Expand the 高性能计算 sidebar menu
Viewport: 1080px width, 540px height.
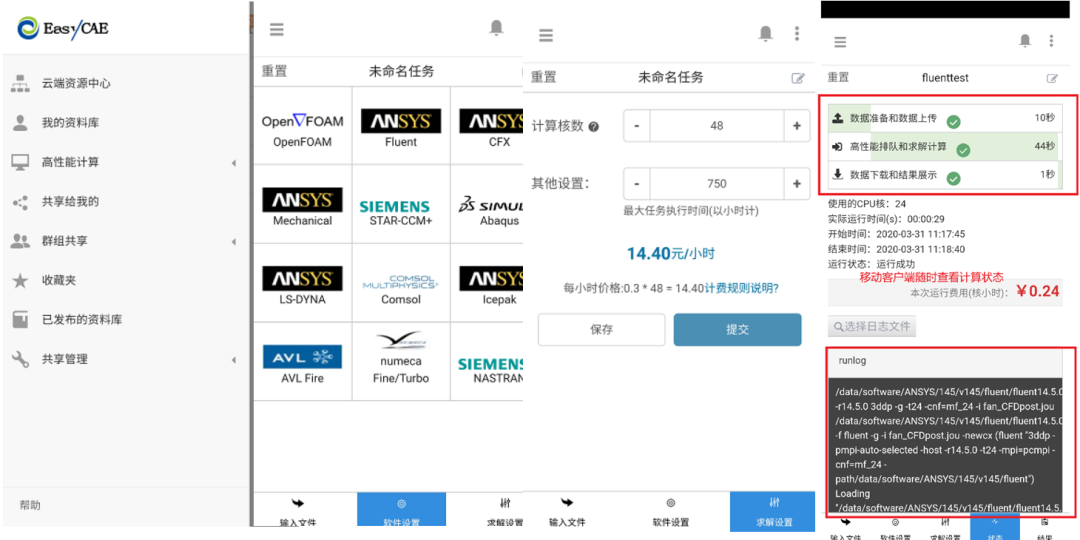(x=124, y=163)
